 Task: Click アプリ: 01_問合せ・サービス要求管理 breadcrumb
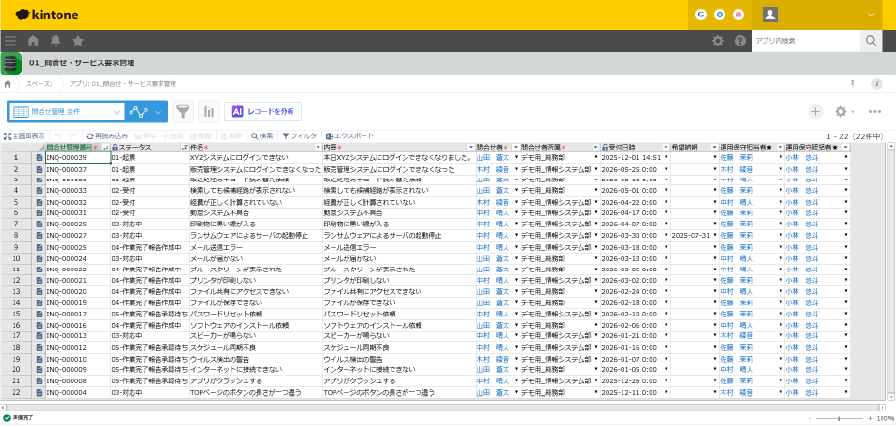pyautogui.click(x=123, y=83)
